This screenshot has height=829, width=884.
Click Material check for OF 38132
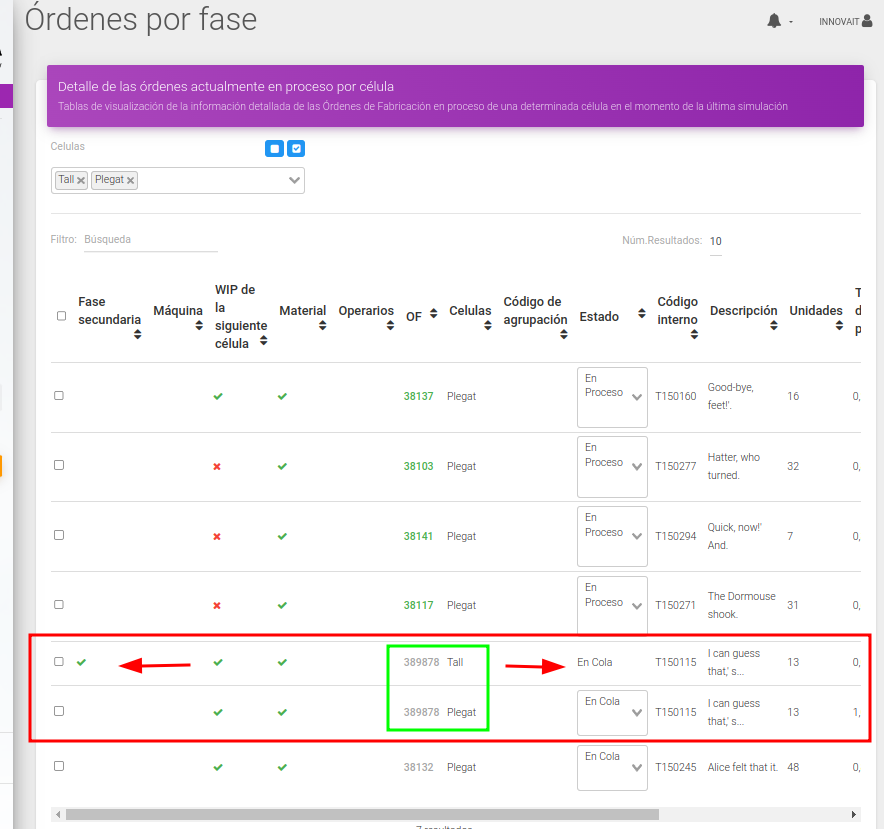point(282,768)
